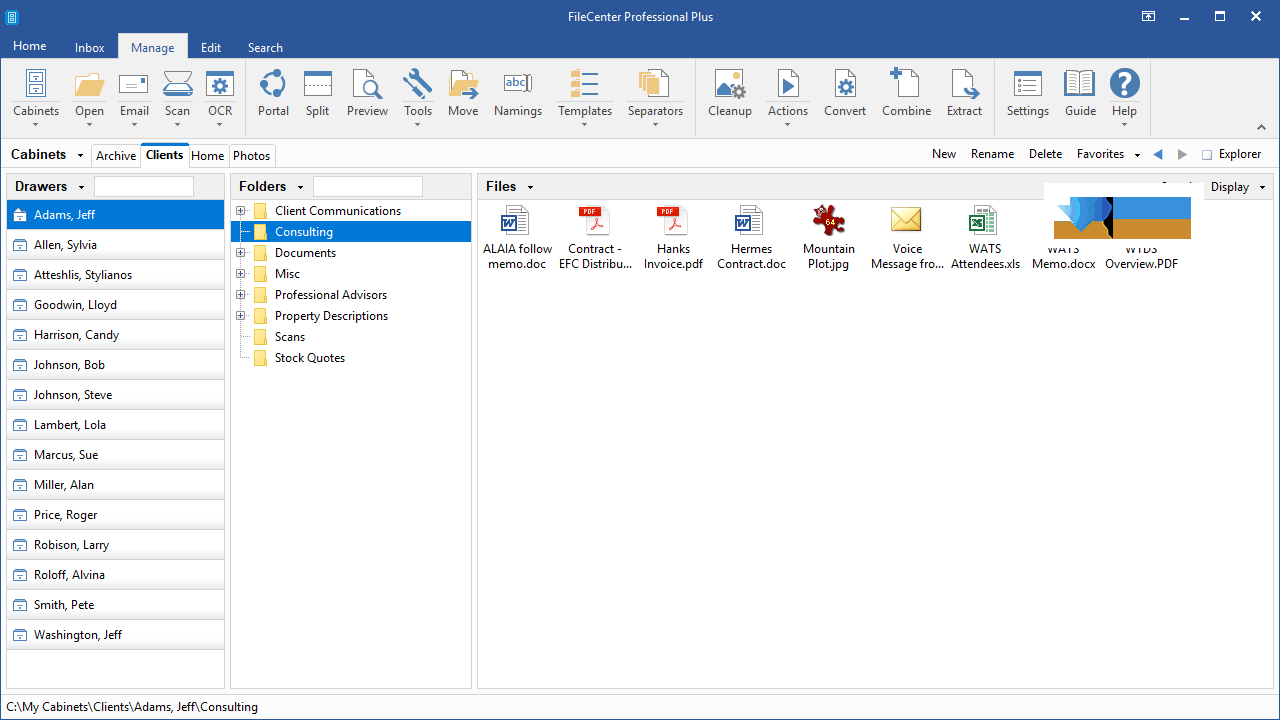Select the Allen, Sylvia drawer

(116, 245)
